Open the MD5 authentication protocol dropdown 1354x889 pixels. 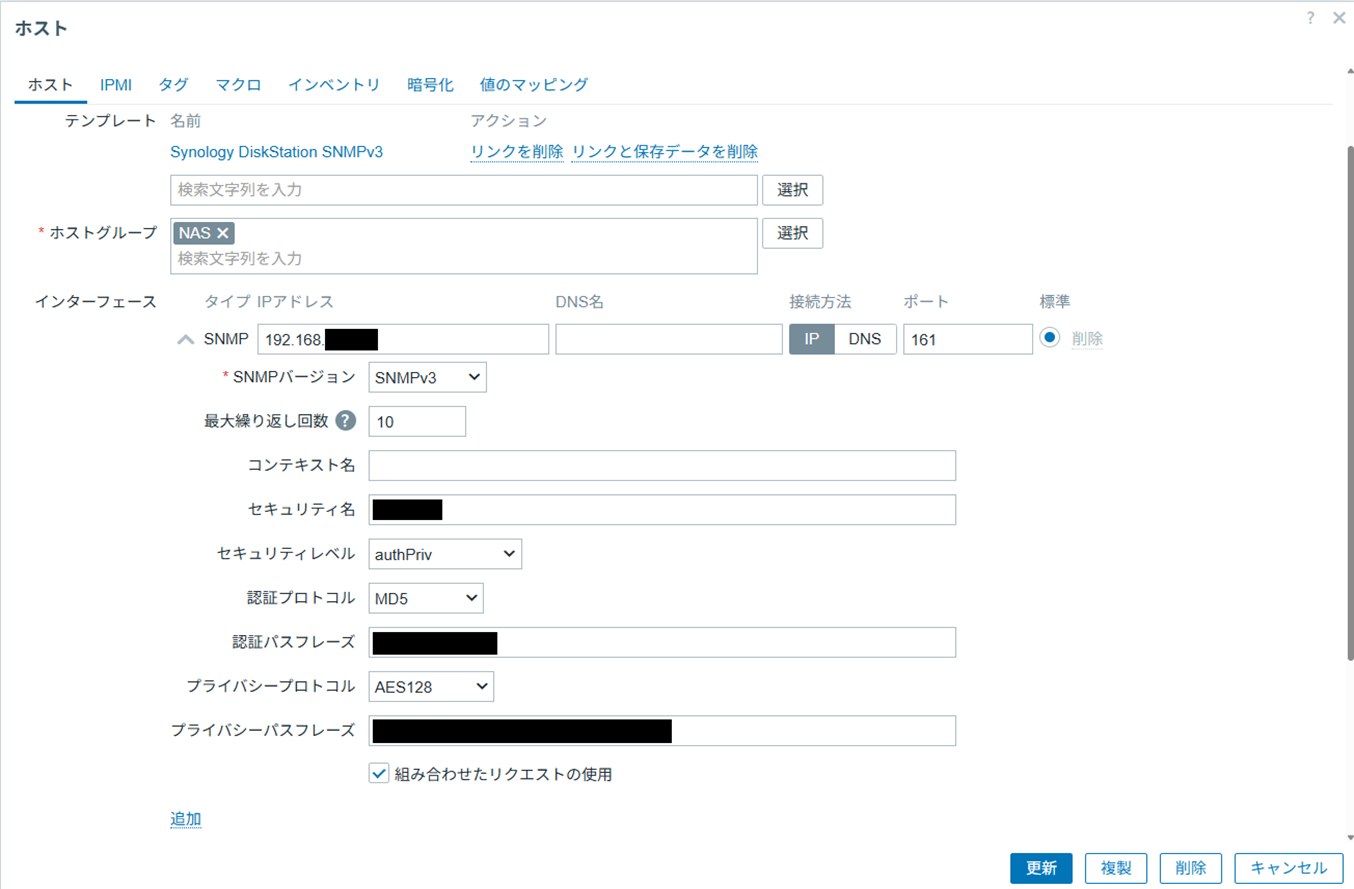point(426,598)
